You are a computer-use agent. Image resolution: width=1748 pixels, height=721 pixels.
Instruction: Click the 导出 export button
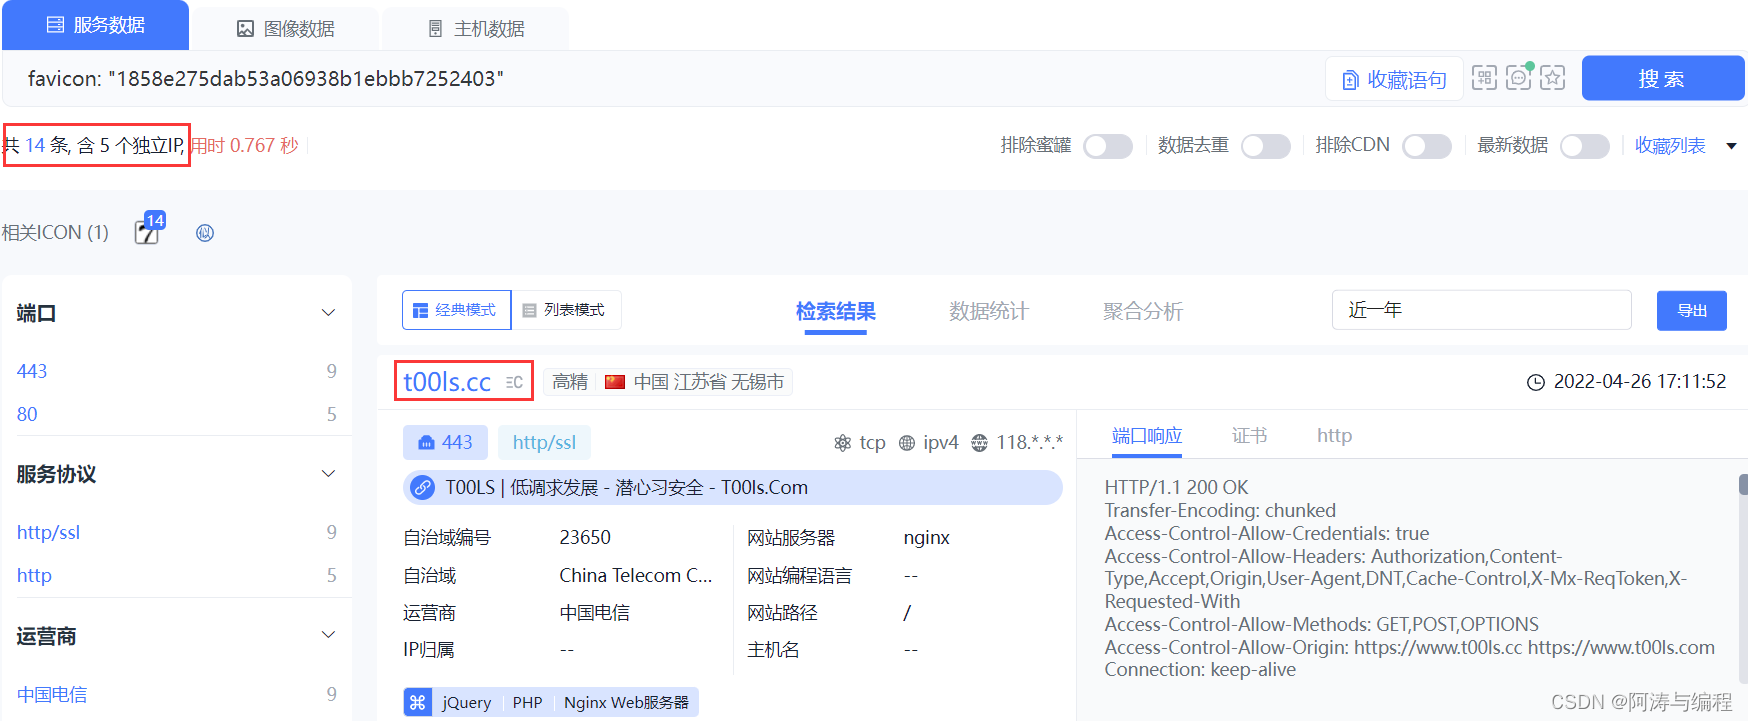point(1692,311)
